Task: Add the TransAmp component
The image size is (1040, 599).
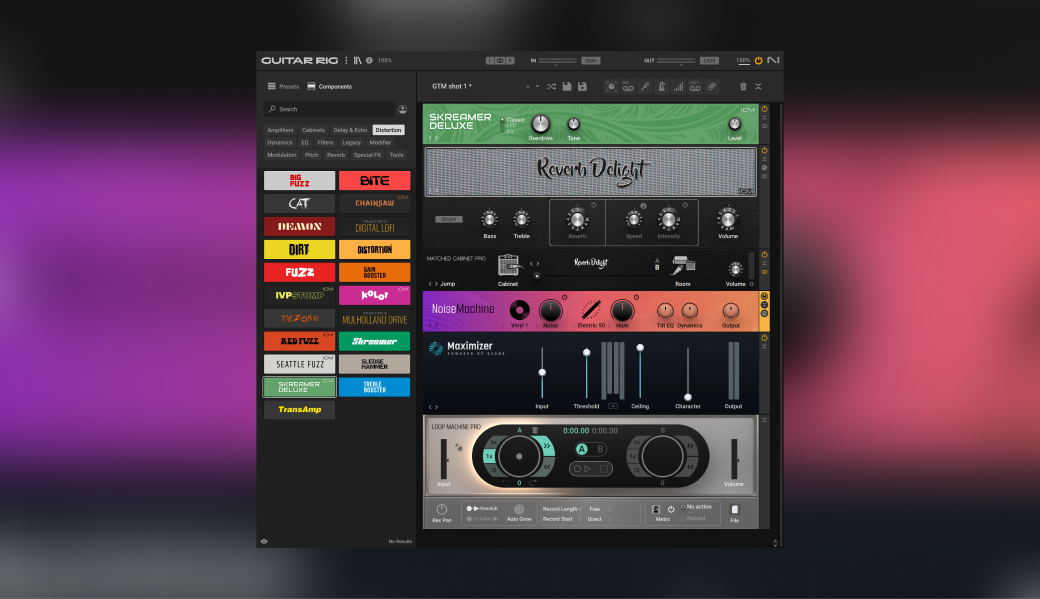Action: coord(300,409)
